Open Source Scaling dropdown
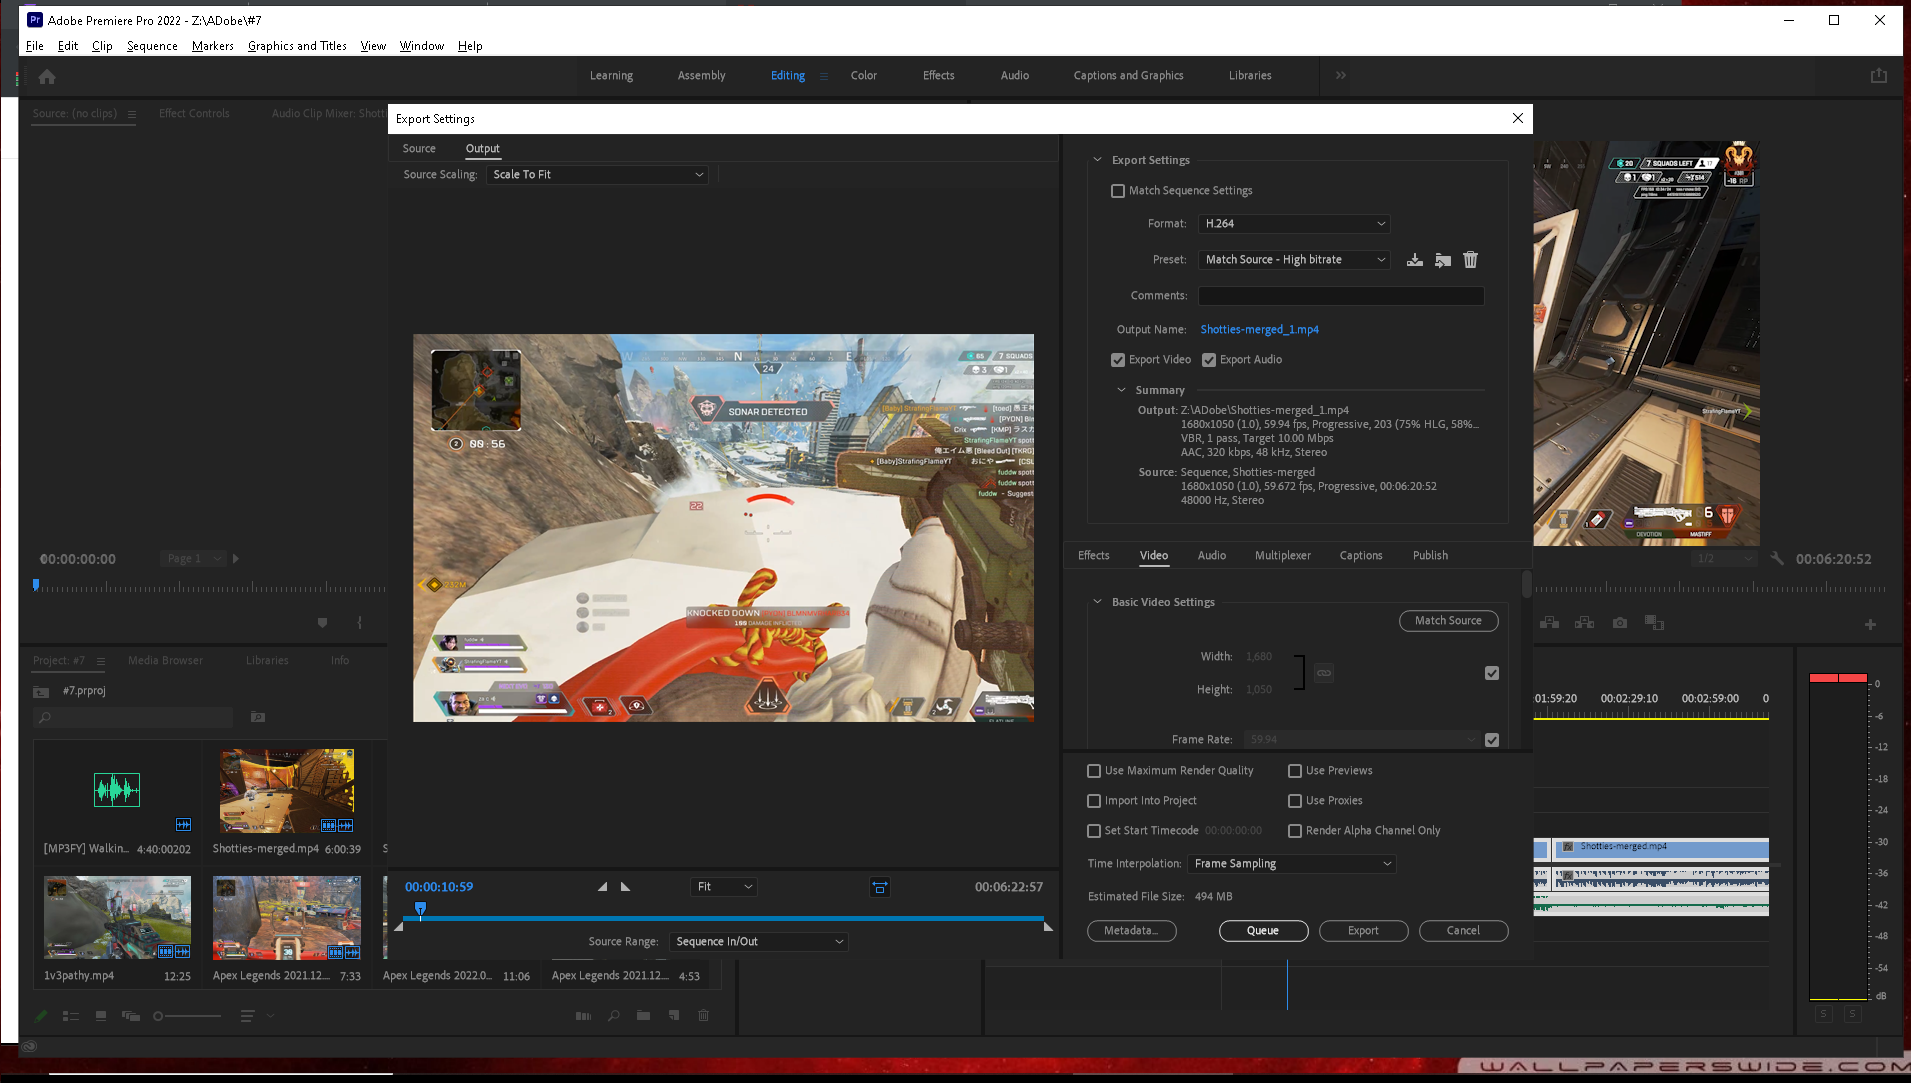Image resolution: width=1911 pixels, height=1083 pixels. [x=597, y=175]
